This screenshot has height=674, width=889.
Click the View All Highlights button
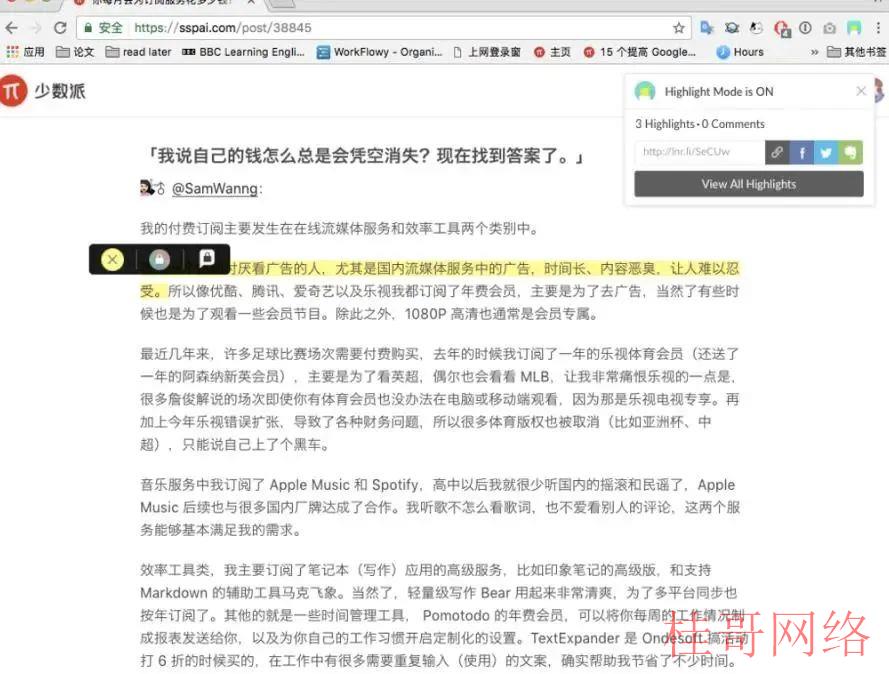[x=749, y=184]
